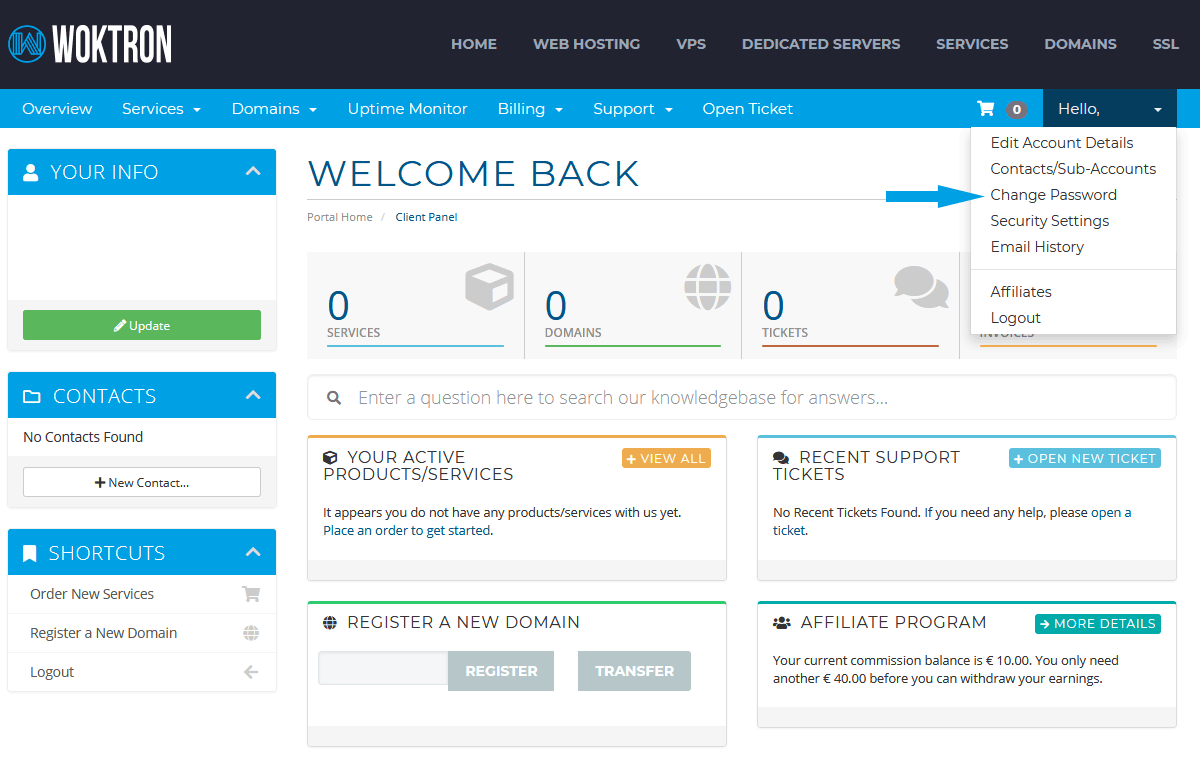Image resolution: width=1200 pixels, height=762 pixels.
Task: Click the folder icon in Contacts header
Action: (x=32, y=397)
